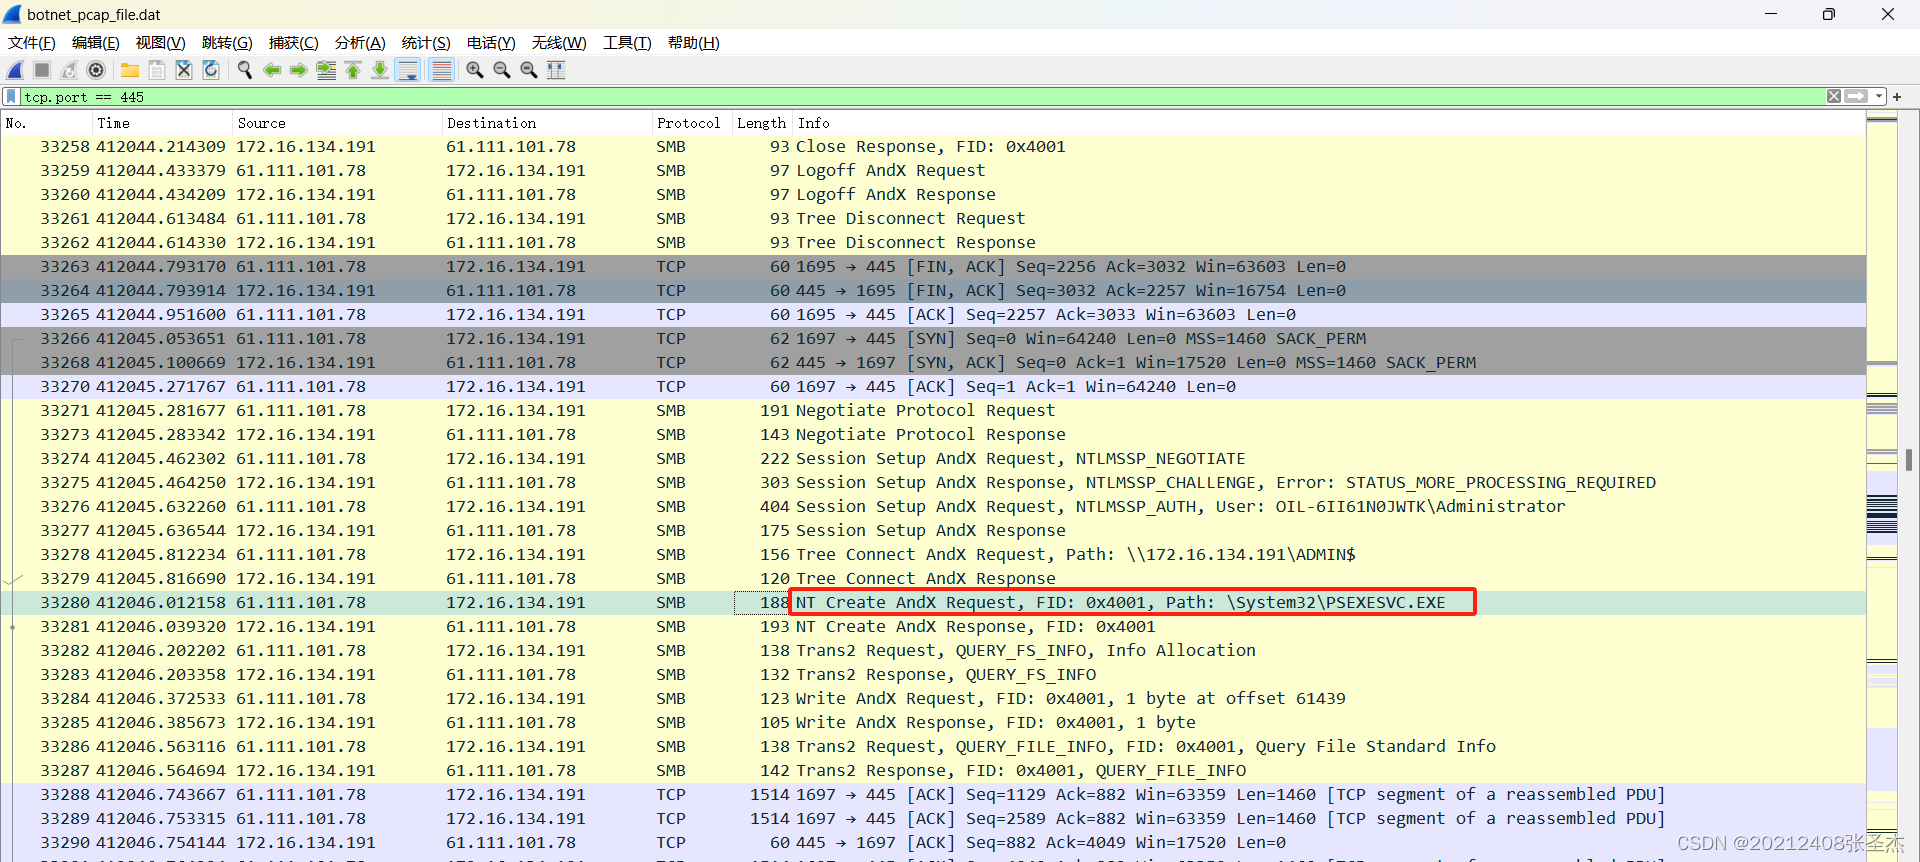Add a filter button with plus icon
This screenshot has height=862, width=1920.
click(1897, 97)
